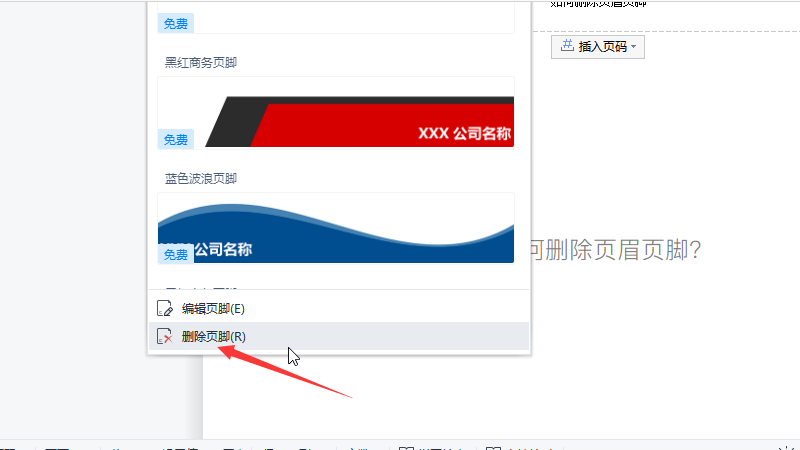800x450 pixels.
Task: Click the delete footer red X icon
Action: click(164, 336)
